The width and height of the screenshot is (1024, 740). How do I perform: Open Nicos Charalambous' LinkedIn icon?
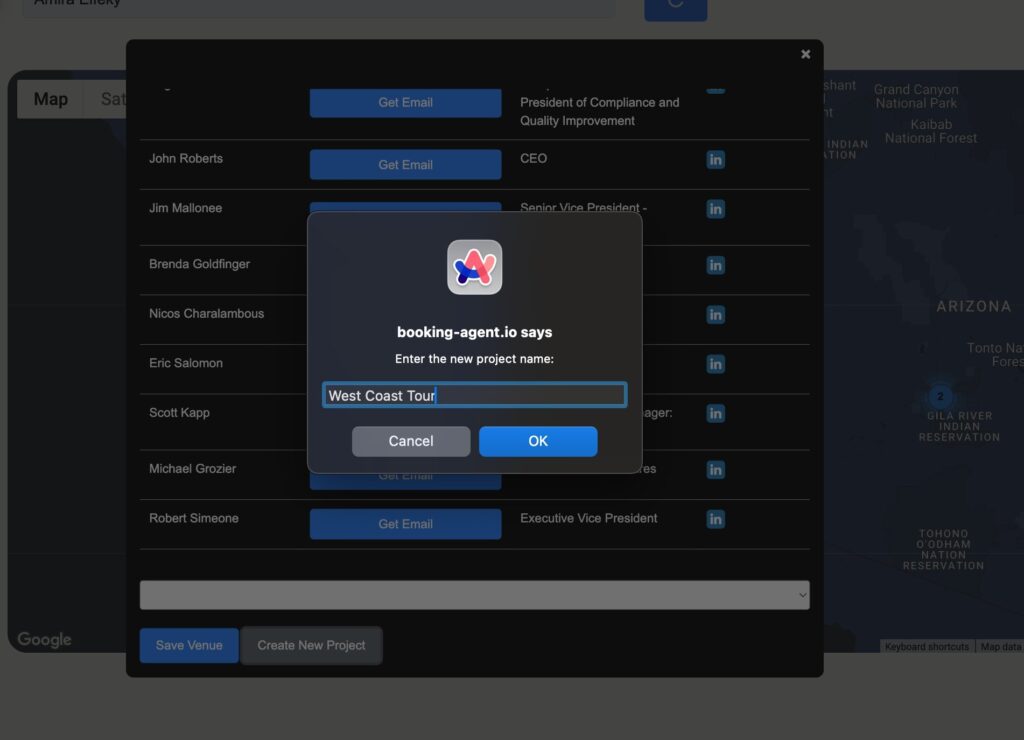(x=715, y=314)
